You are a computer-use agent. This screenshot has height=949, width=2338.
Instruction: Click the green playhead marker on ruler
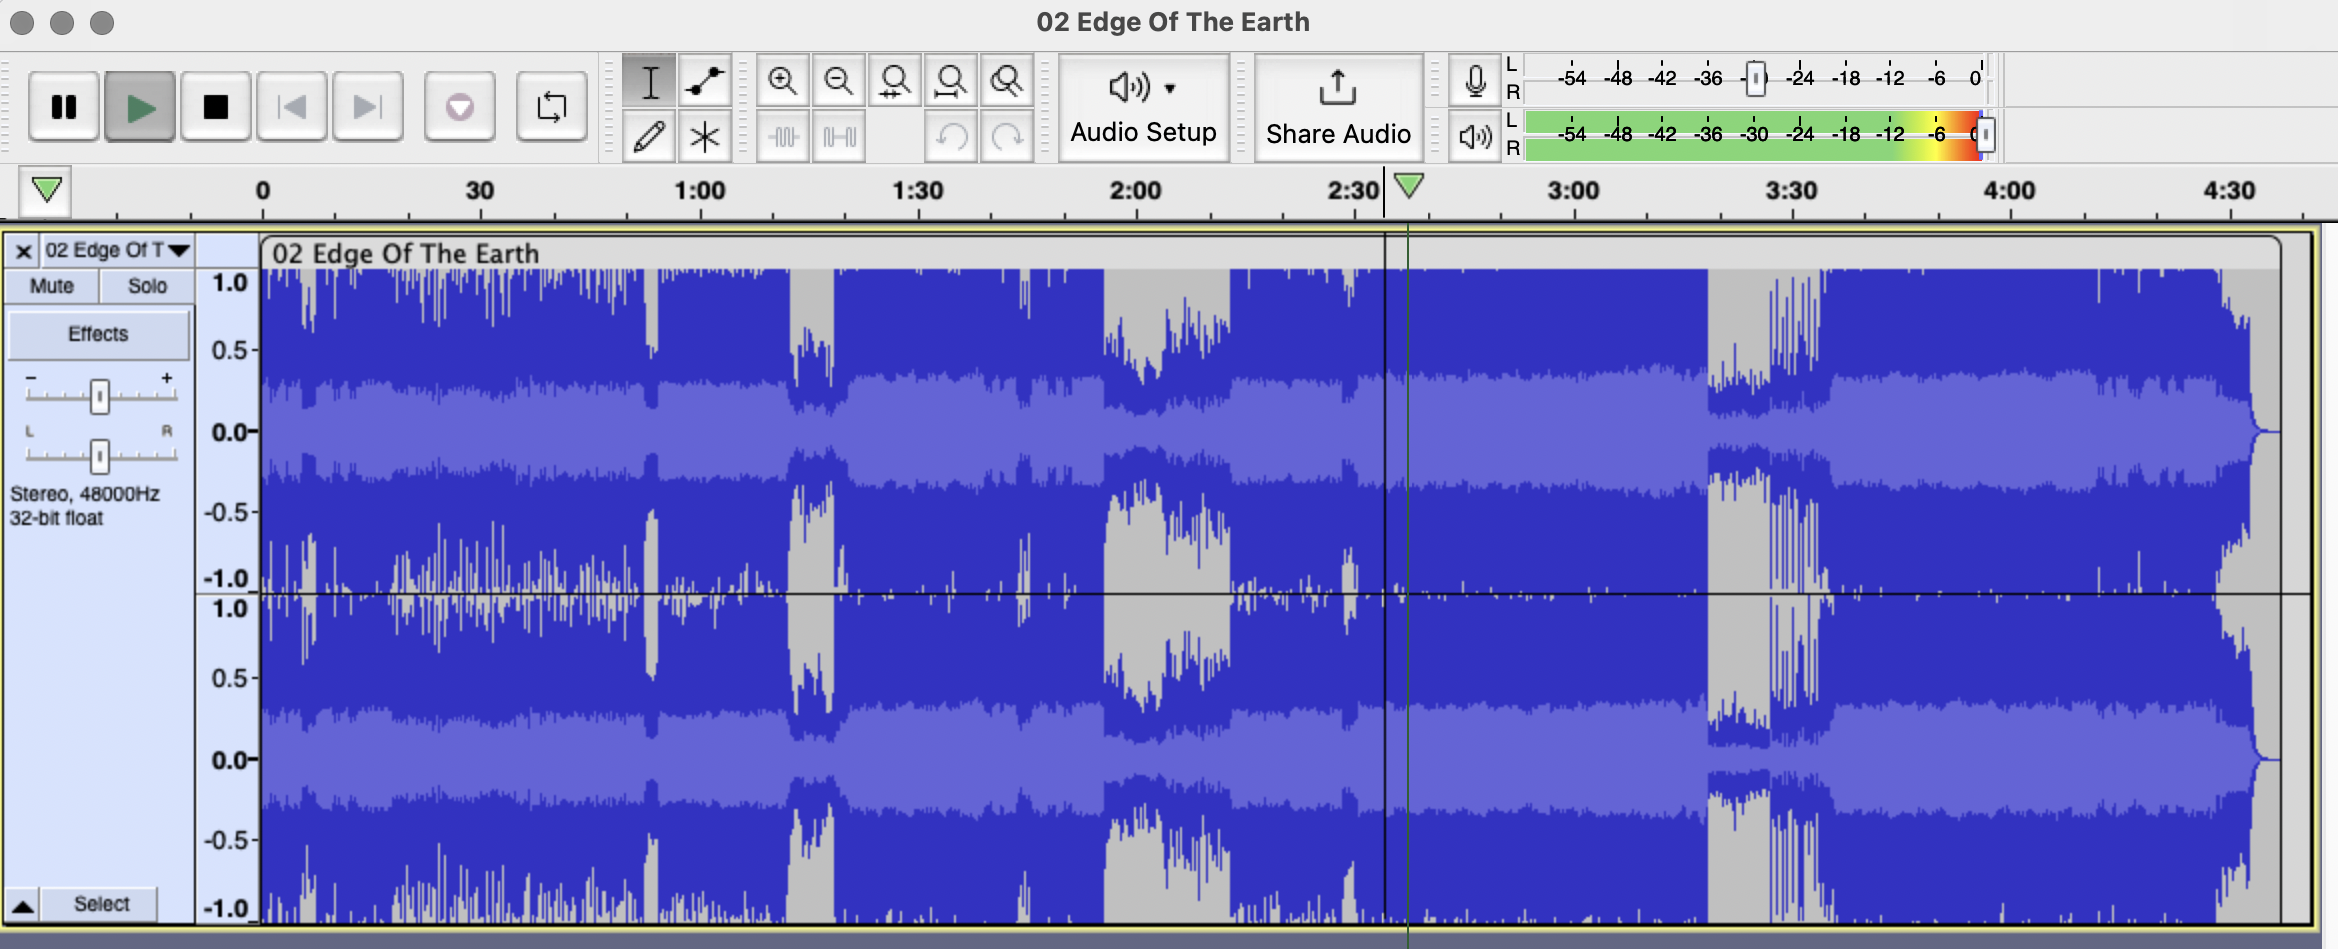[x=1409, y=185]
